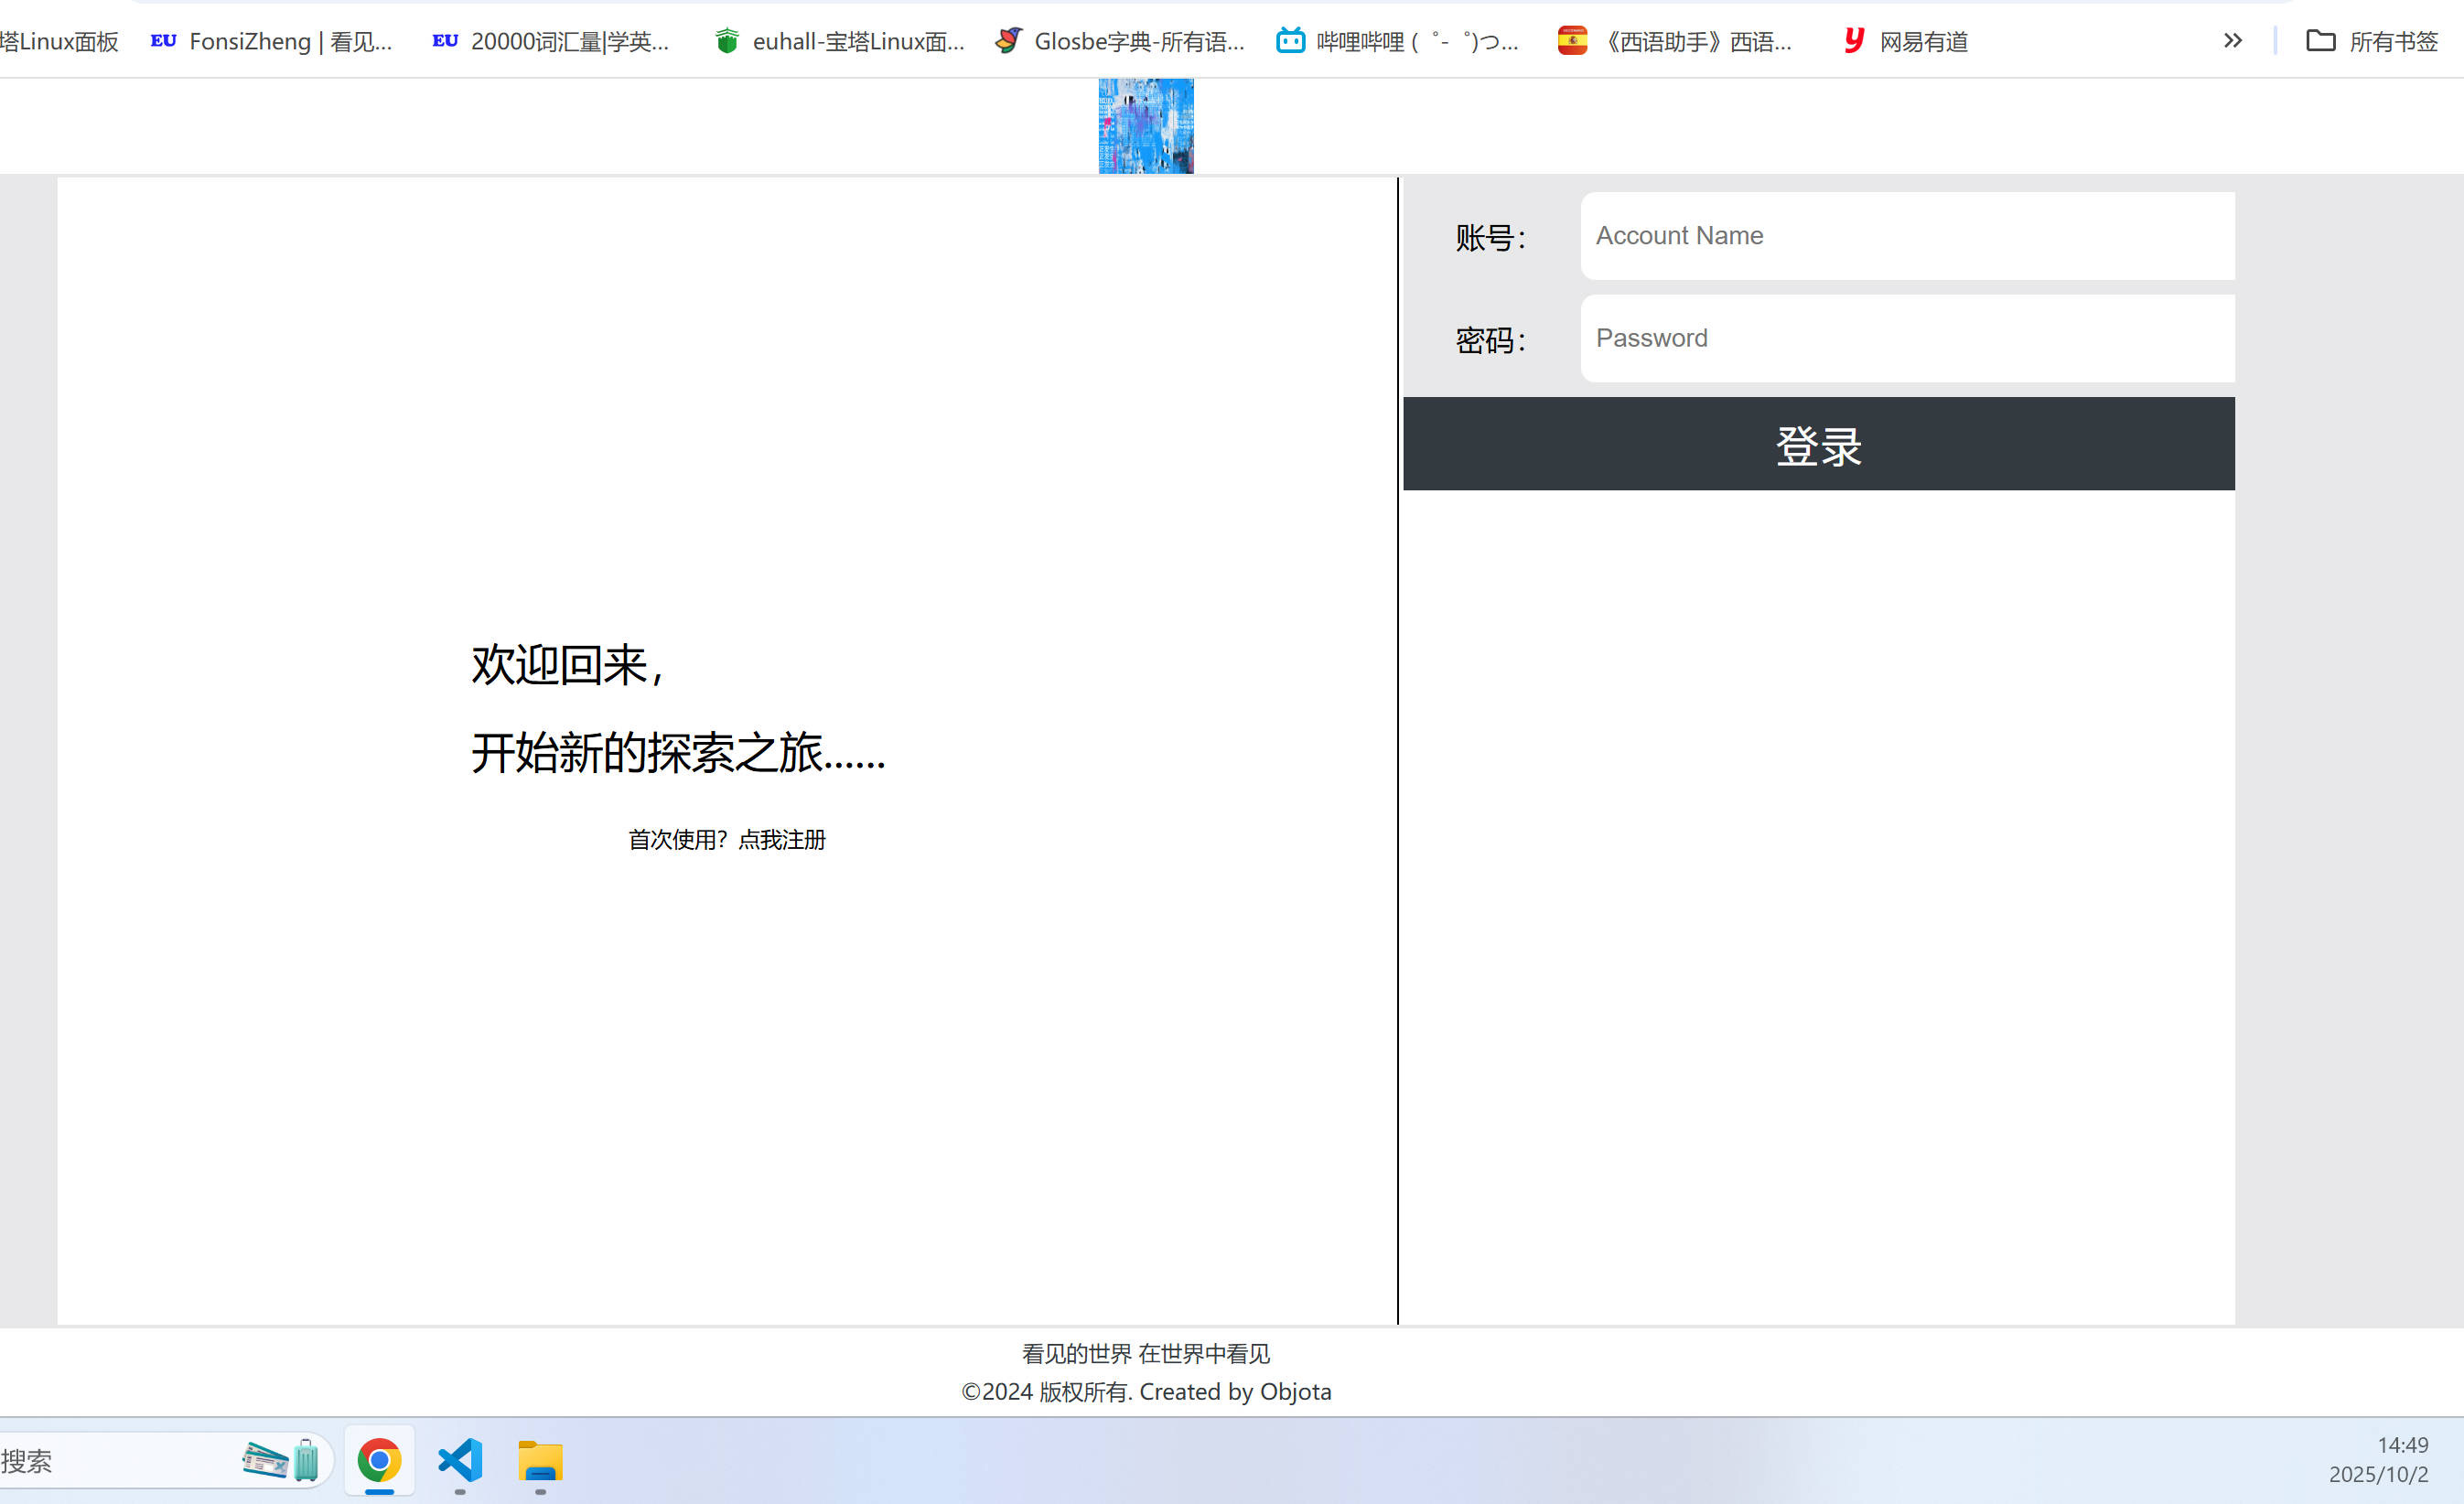Open the 《西语助手》 bookmark
The height and width of the screenshot is (1504, 2464).
[1677, 41]
